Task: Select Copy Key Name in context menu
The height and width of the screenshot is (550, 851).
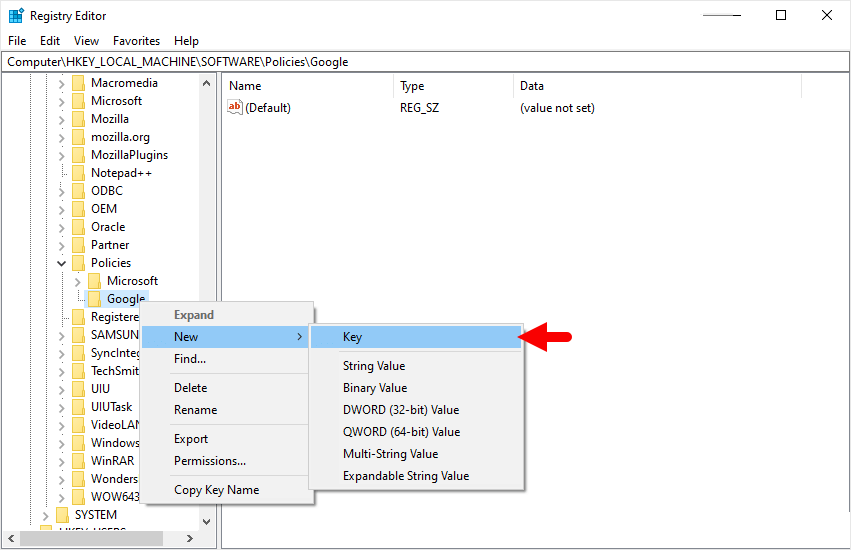Action: tap(227, 490)
